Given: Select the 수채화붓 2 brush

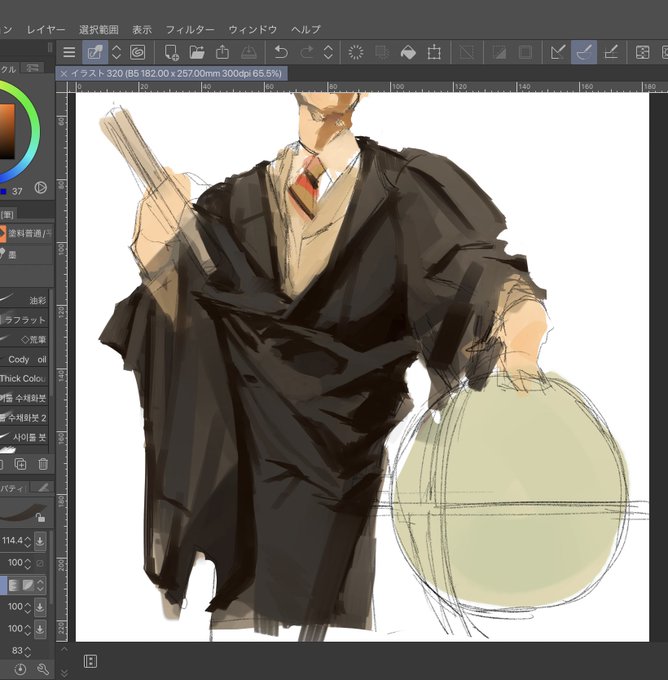Looking at the screenshot, I should (23, 418).
